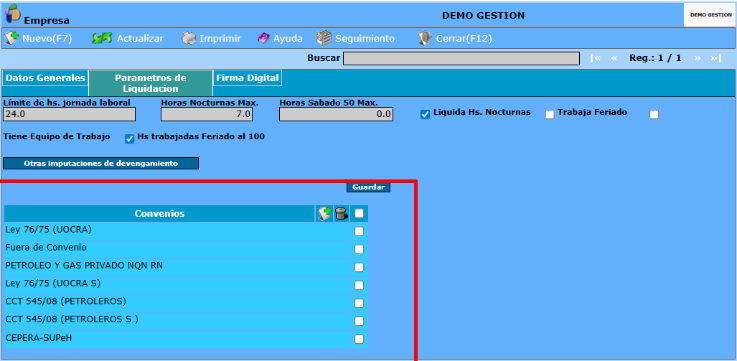Uncheck Liquida Hs. Nocturnas checkbox
The height and width of the screenshot is (361, 737).
point(425,114)
